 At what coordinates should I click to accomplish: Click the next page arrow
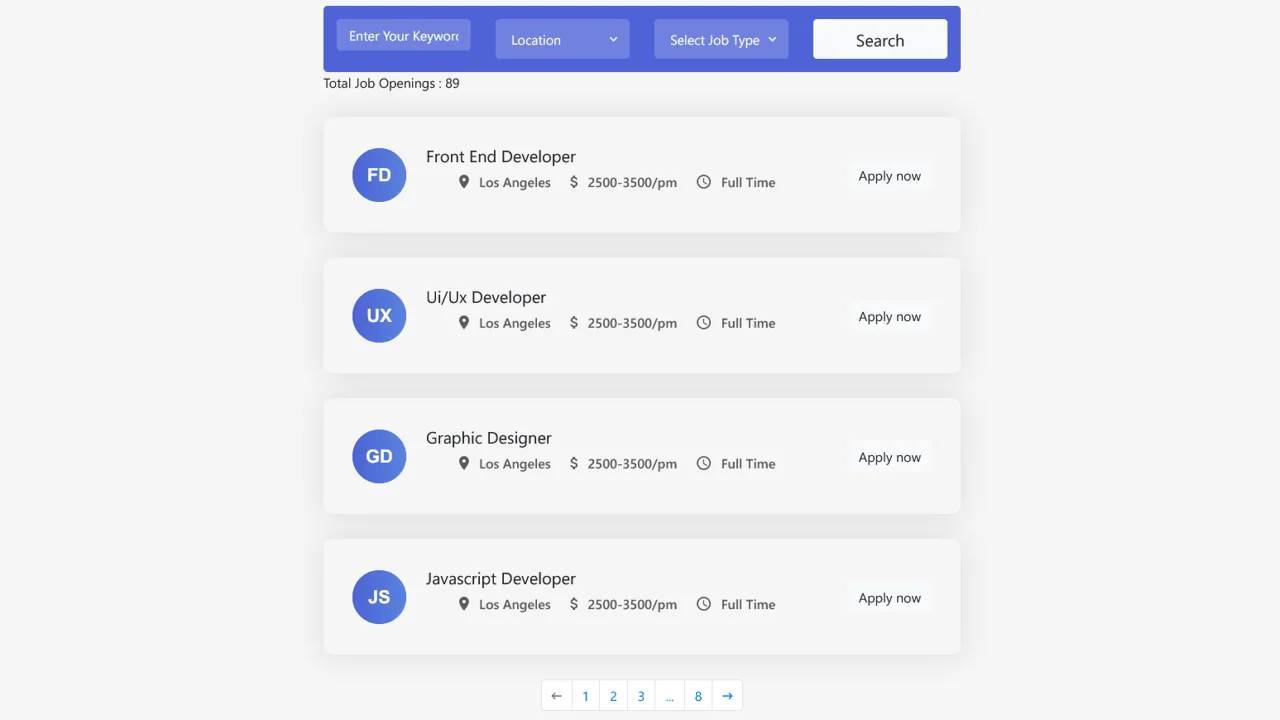[727, 695]
